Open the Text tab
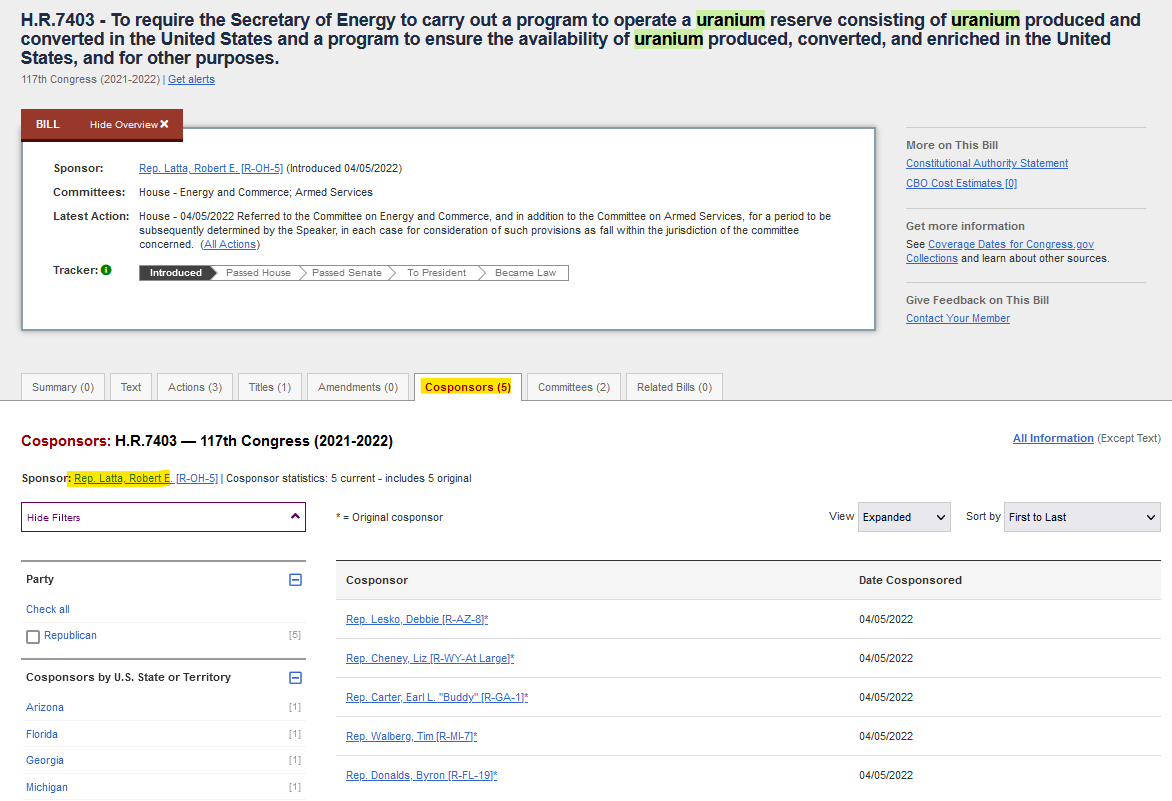This screenshot has width=1172, height=801. point(131,387)
